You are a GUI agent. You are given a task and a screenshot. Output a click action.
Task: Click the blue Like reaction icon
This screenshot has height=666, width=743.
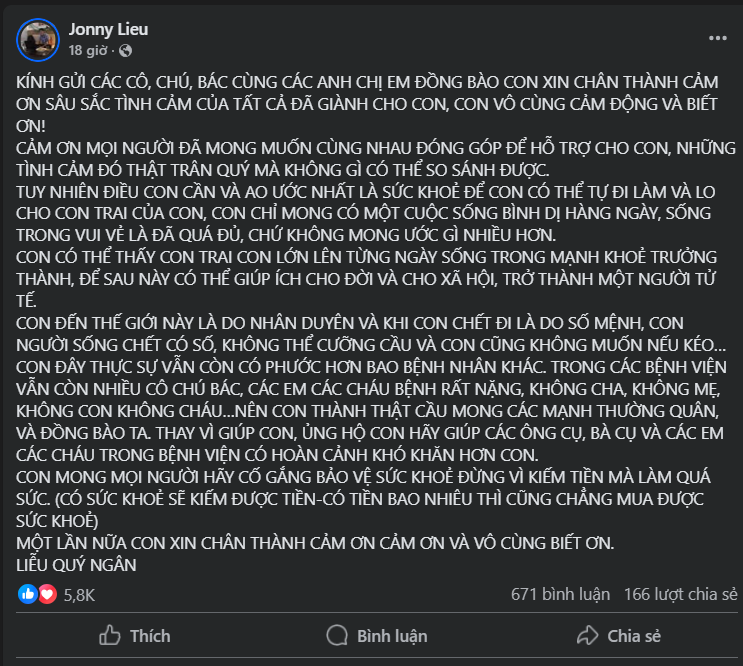pyautogui.click(x=28, y=594)
